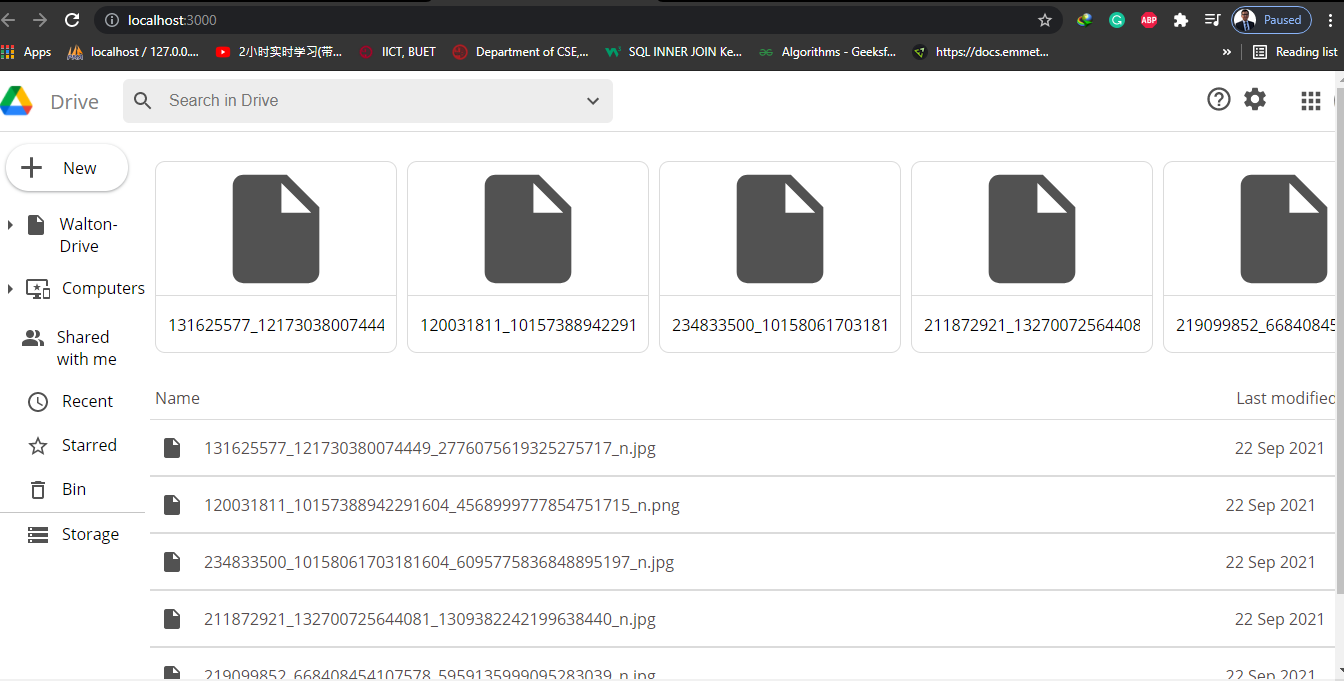Select the Recent clock icon in sidebar
Screen dimensions: 1344x681
point(37,401)
